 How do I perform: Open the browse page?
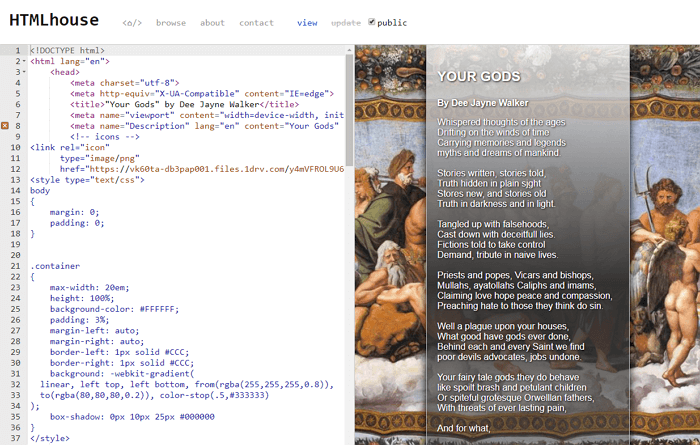[x=171, y=23]
